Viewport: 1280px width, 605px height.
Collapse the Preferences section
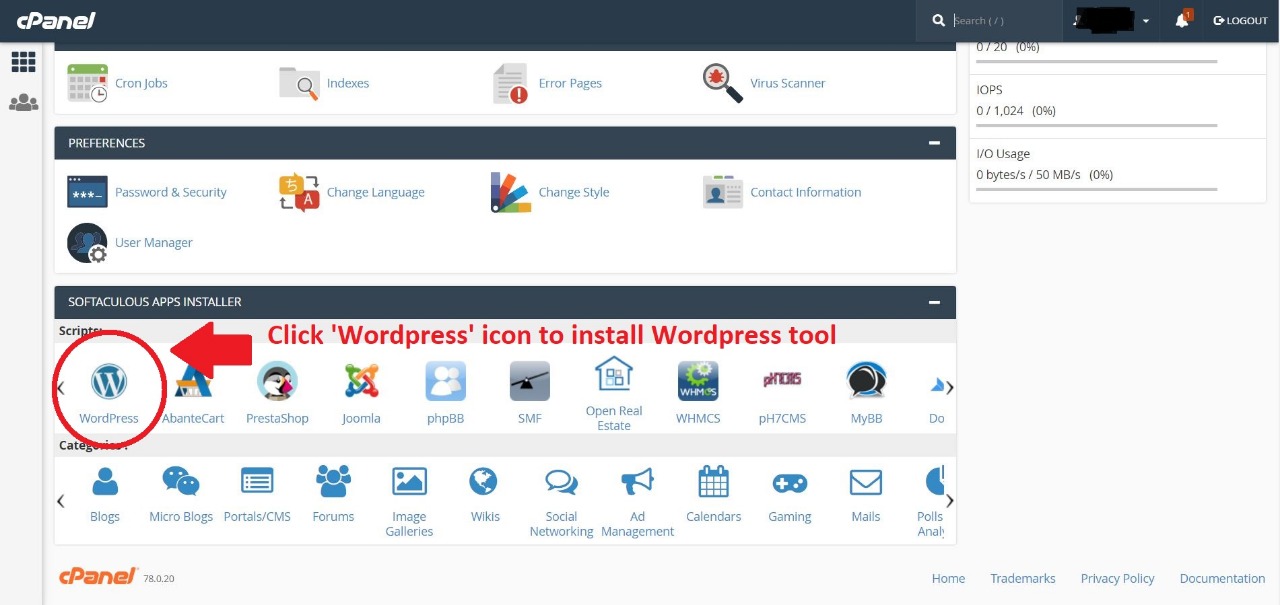click(934, 143)
